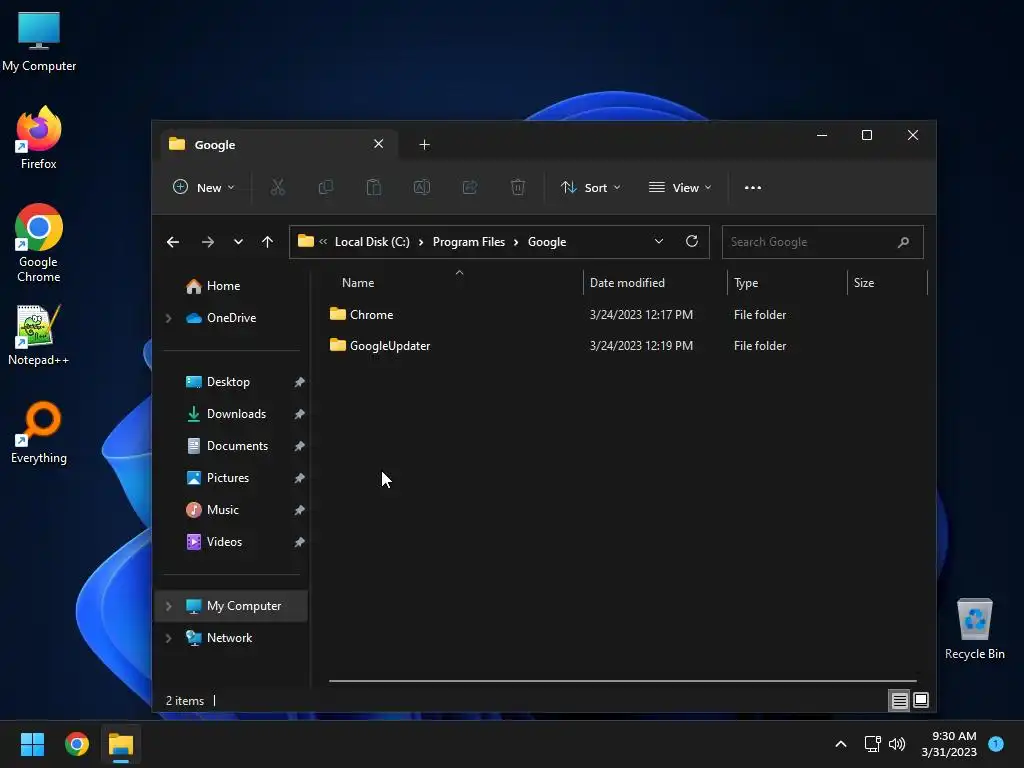Go back with the left arrow

[173, 242]
